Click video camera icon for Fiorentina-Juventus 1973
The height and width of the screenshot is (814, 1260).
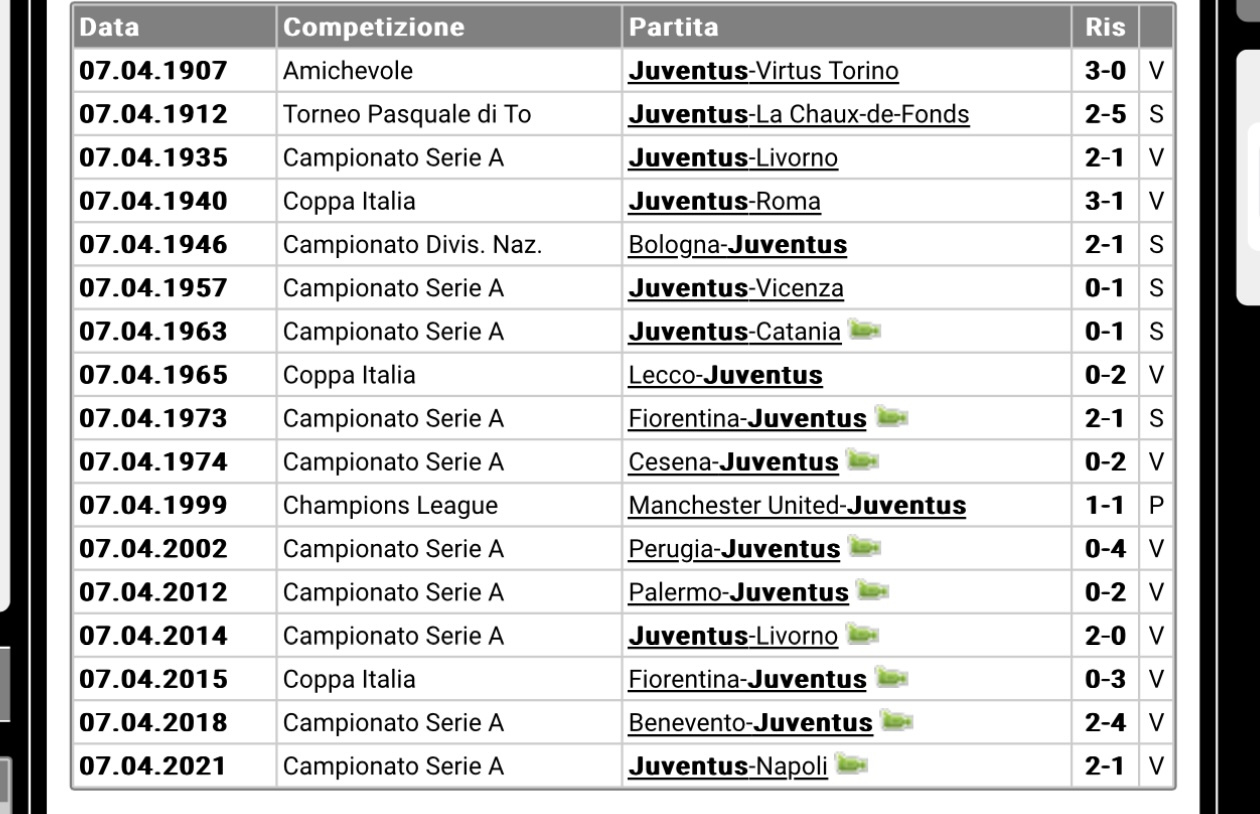tap(889, 418)
